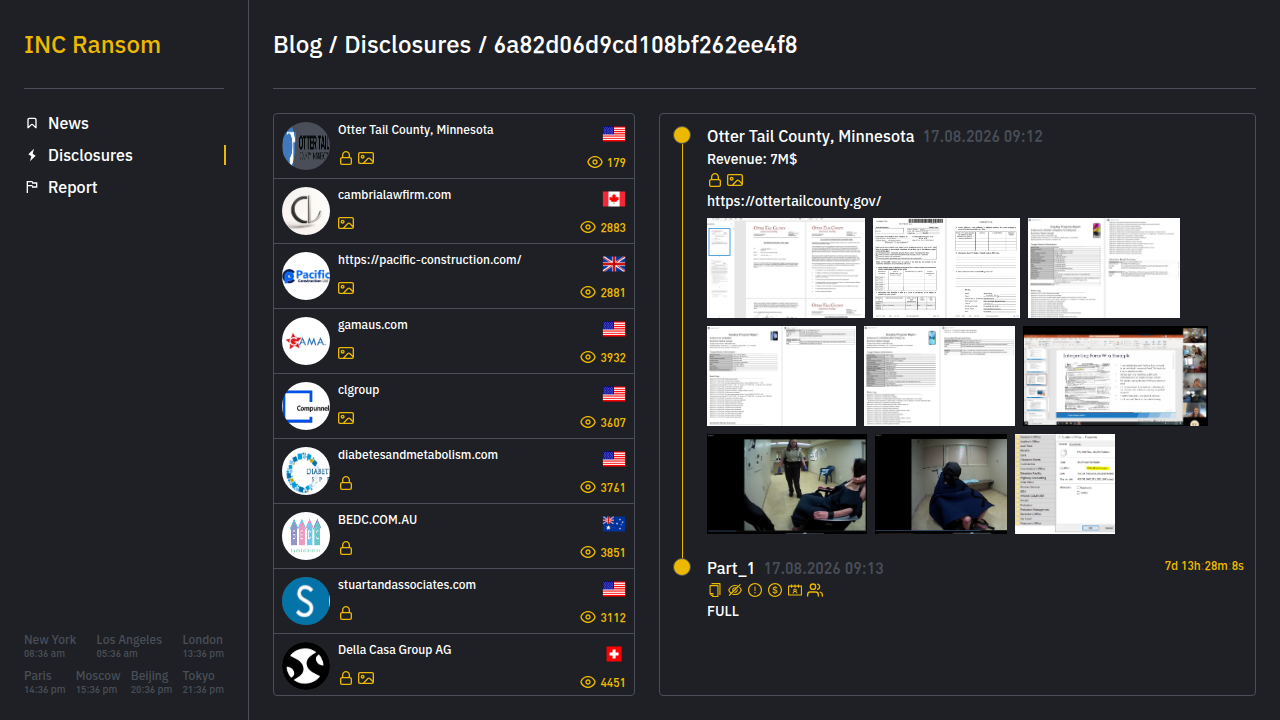1280x720 pixels.
Task: Click the cambrialawfirm.com CL logo
Action: coord(306,211)
